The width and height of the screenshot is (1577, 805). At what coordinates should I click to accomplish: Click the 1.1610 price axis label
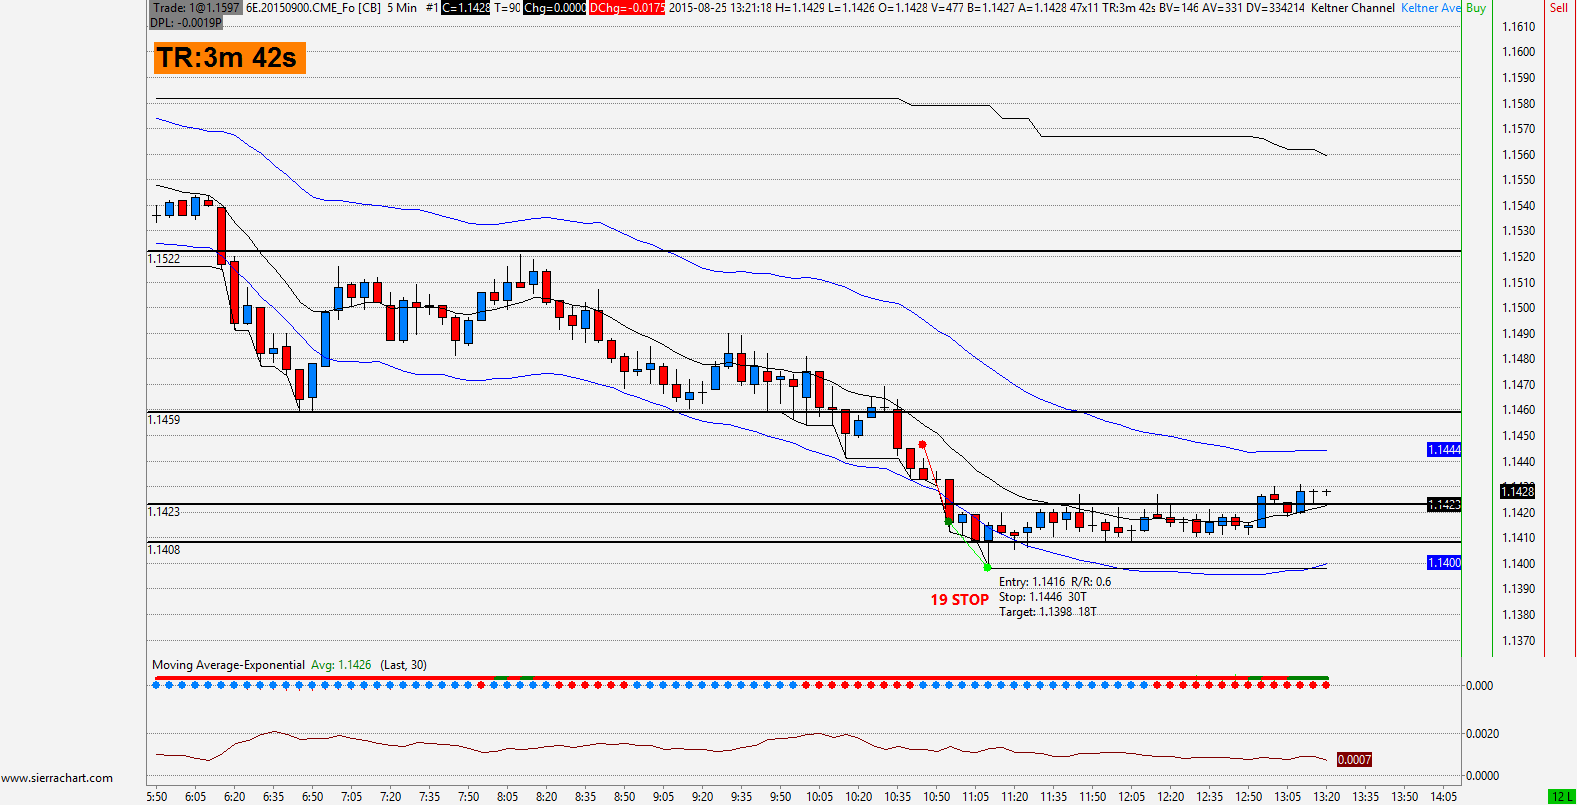pyautogui.click(x=1519, y=27)
